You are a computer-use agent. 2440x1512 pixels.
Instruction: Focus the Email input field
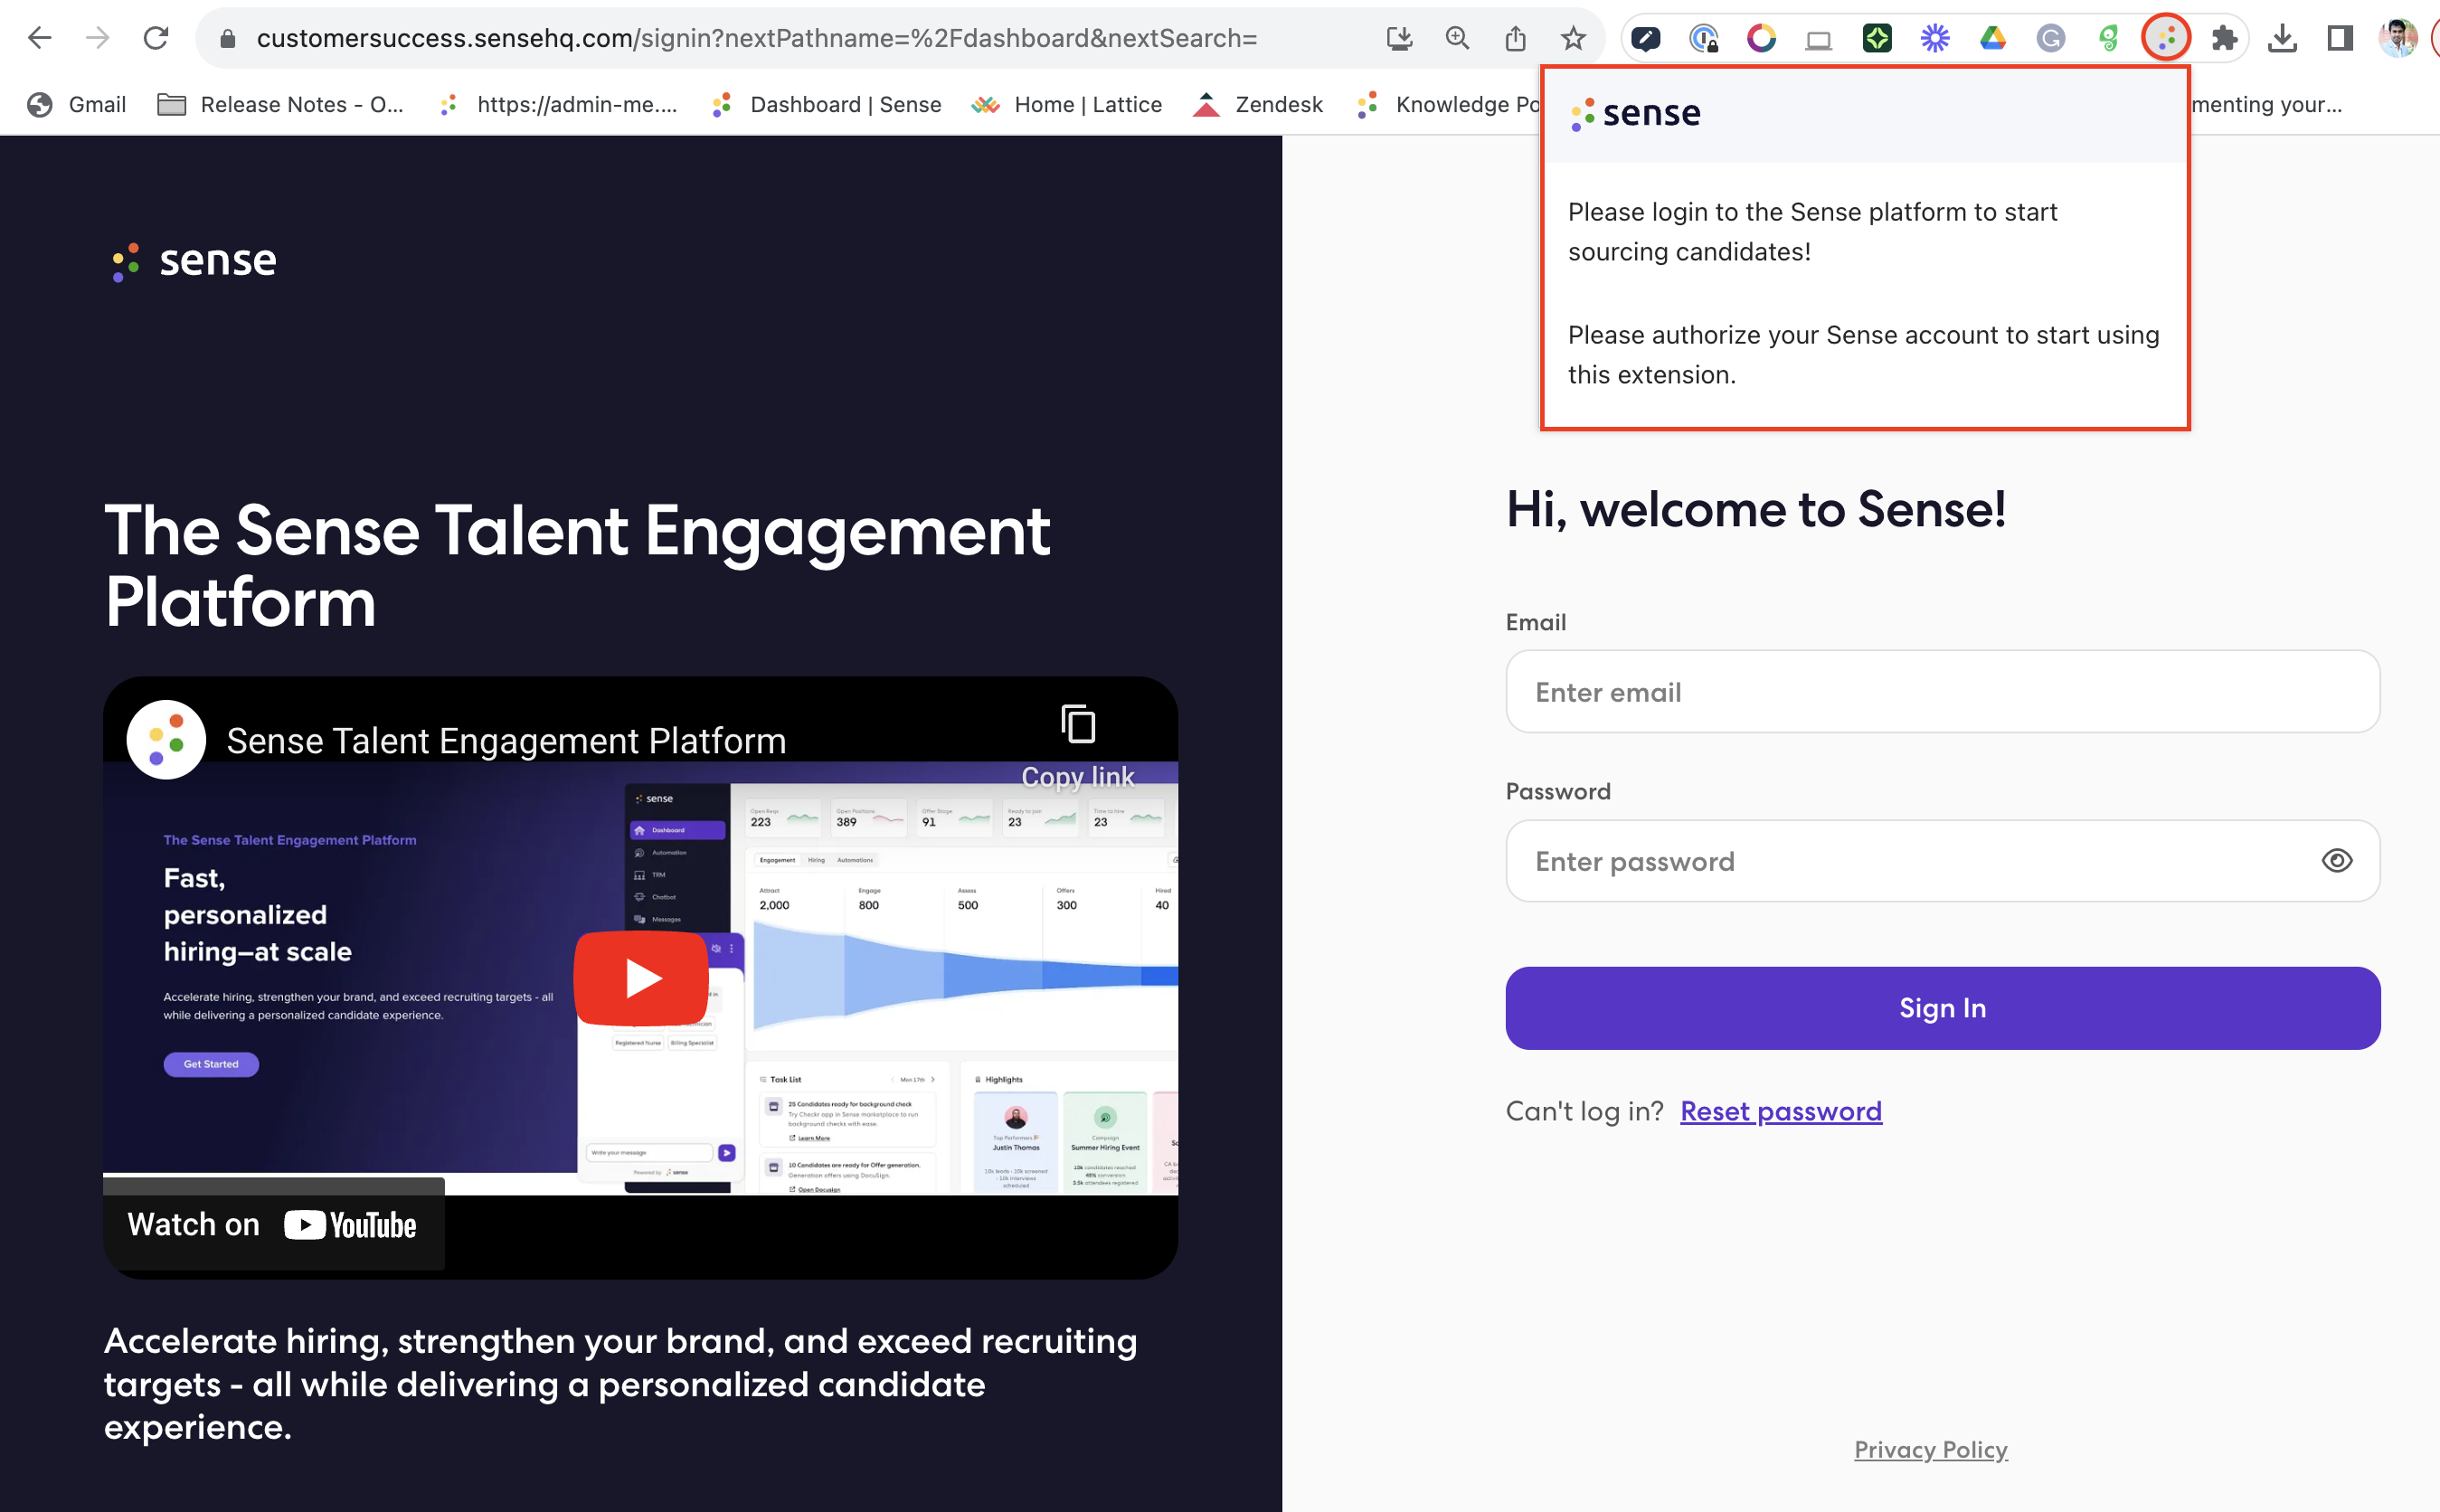pyautogui.click(x=1942, y=692)
